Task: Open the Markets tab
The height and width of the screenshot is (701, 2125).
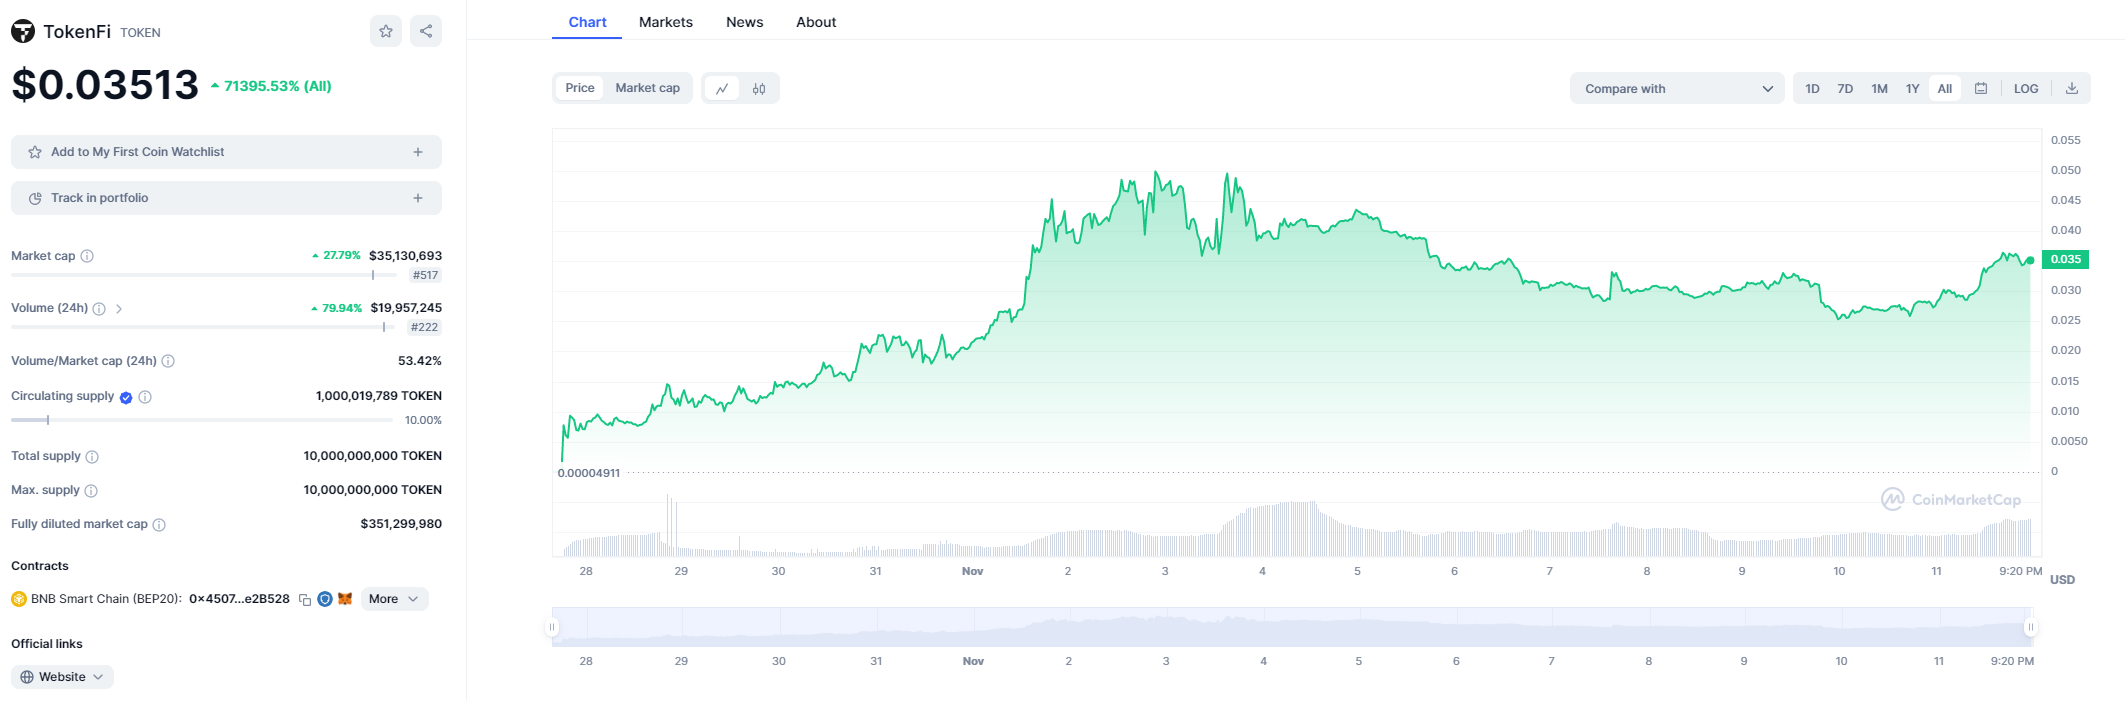Action: [666, 22]
